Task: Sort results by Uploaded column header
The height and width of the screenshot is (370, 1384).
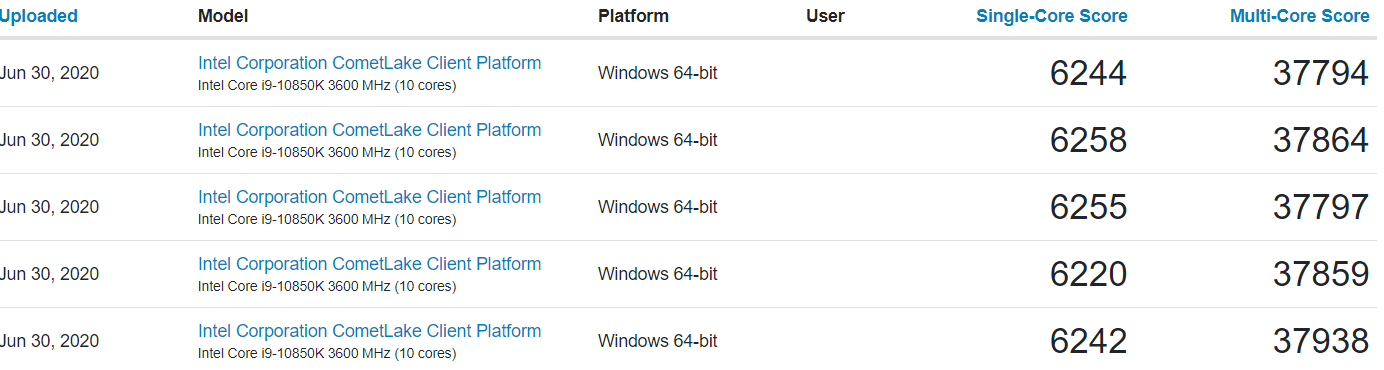Action: [38, 16]
